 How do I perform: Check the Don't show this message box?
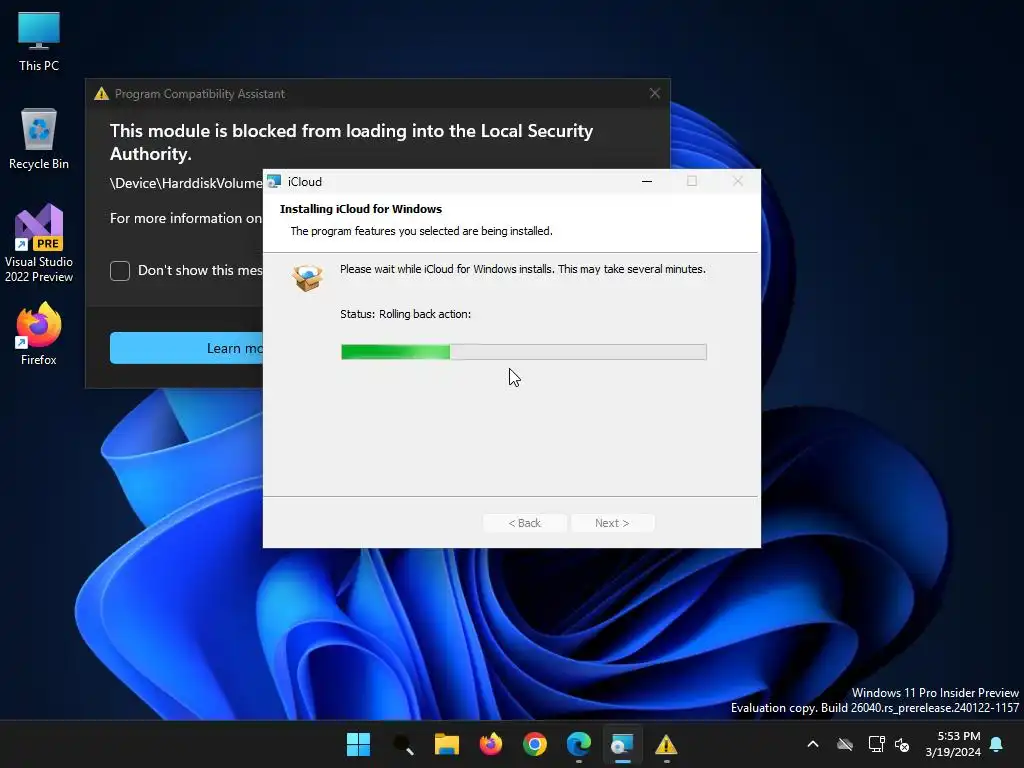[x=120, y=270]
